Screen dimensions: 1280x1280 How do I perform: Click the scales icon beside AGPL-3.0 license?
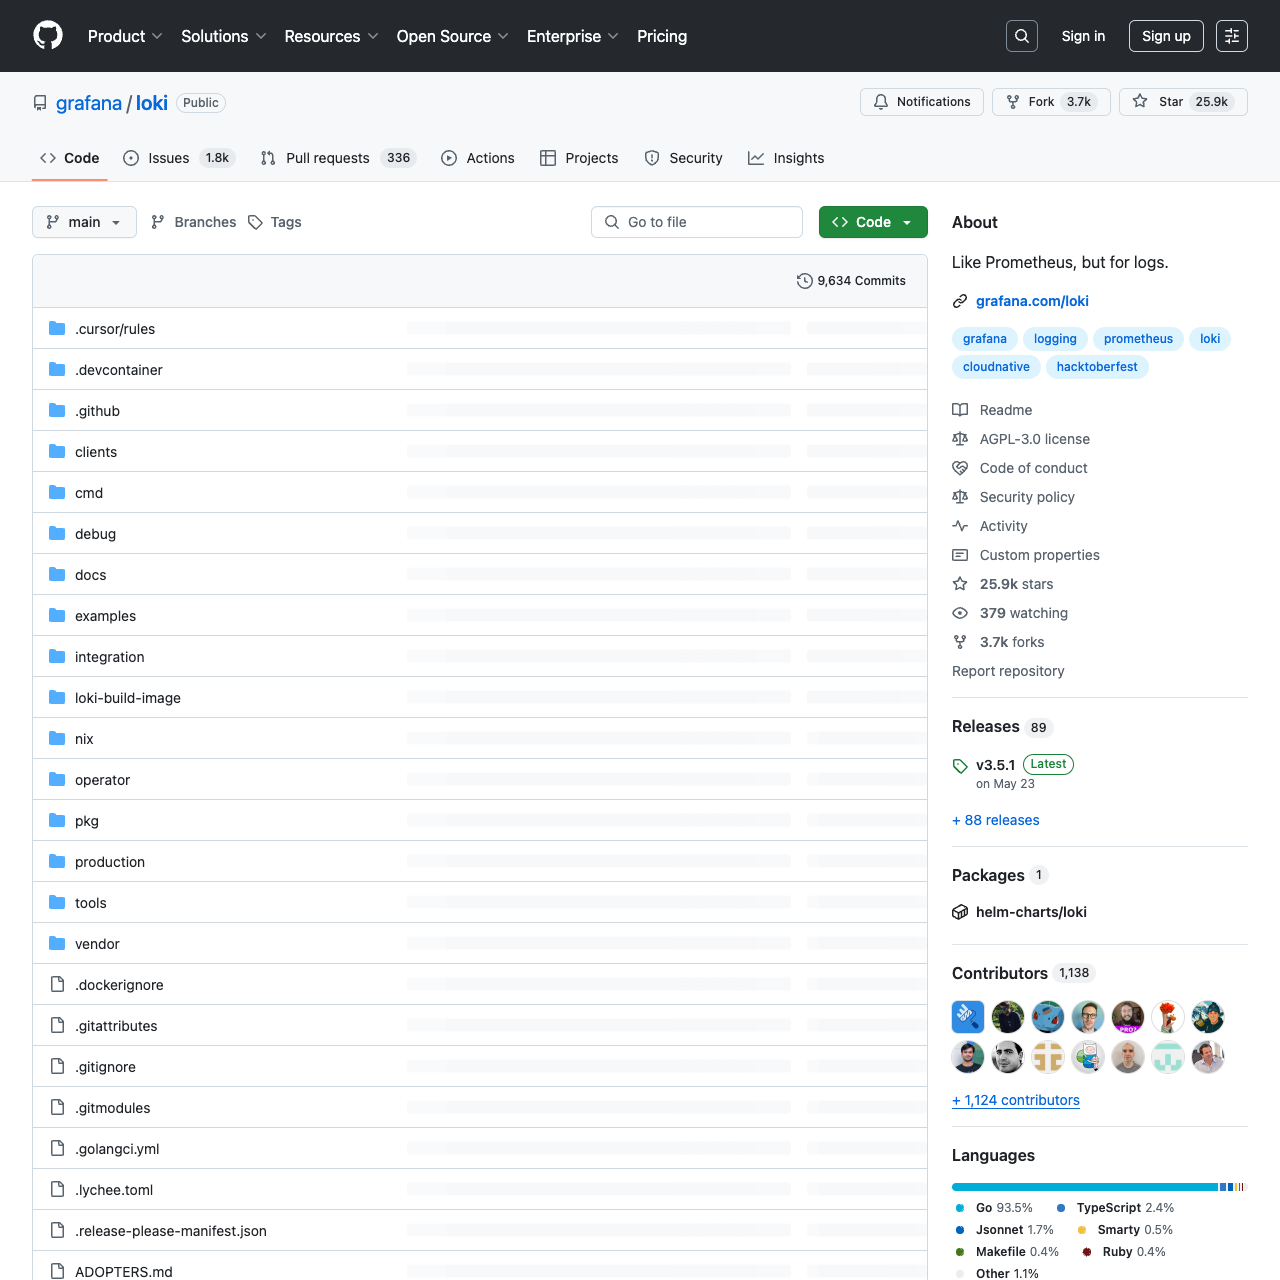pos(960,439)
